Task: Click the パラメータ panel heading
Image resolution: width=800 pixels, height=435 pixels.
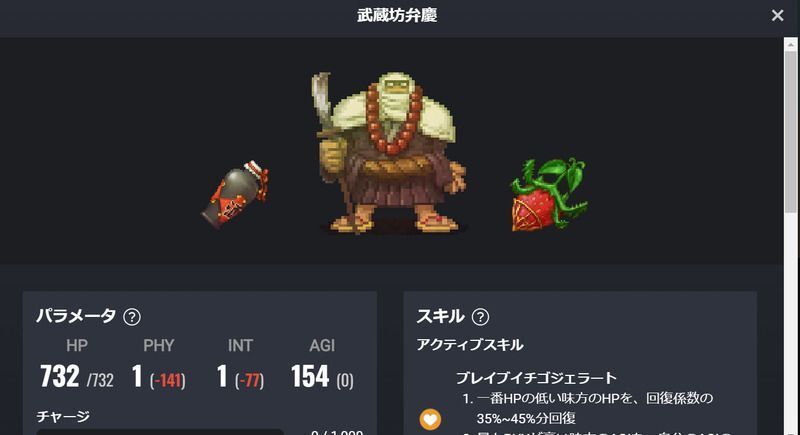Action: click(x=76, y=316)
